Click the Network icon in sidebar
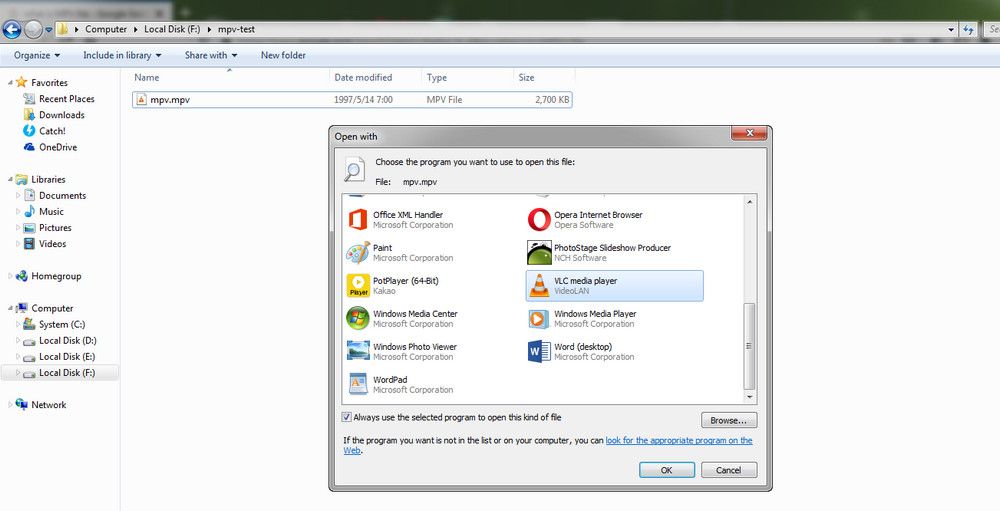1000x511 pixels. tap(22, 404)
